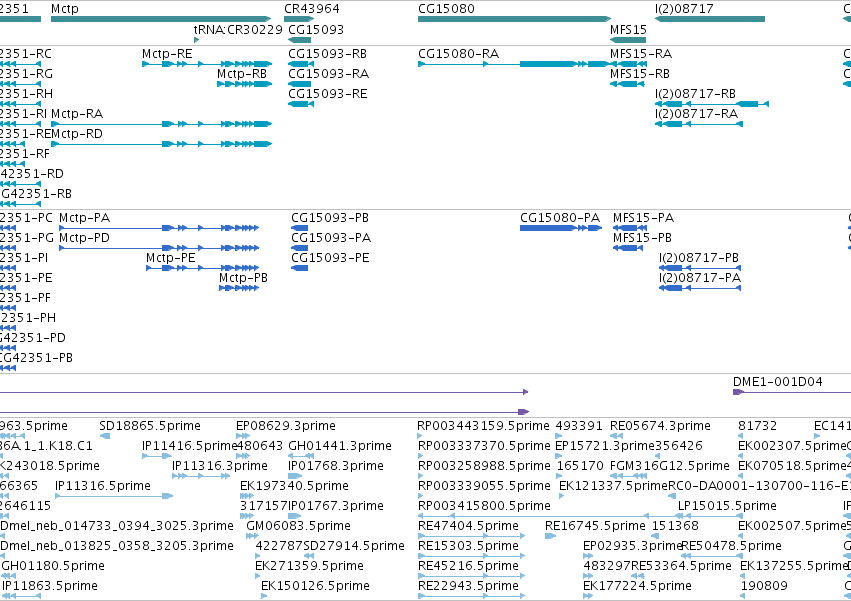Select the CG15093 gene label
Screen dimensions: 851x601
(316, 29)
